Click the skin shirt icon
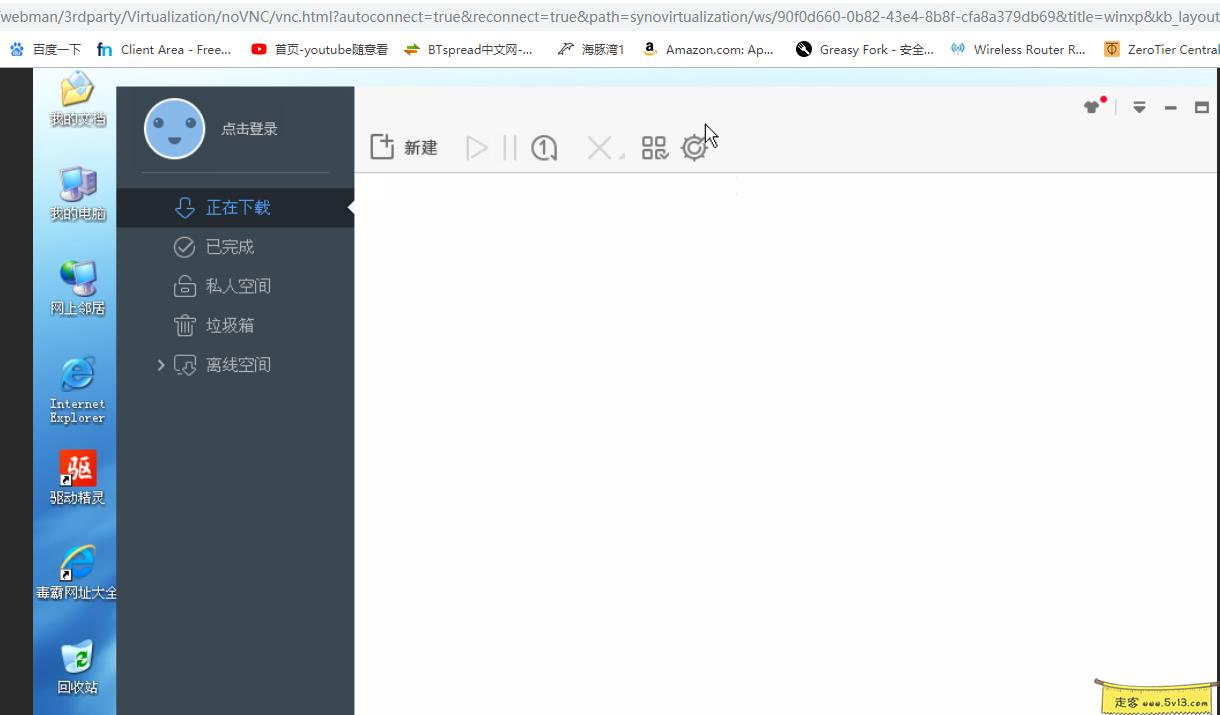 (1092, 107)
